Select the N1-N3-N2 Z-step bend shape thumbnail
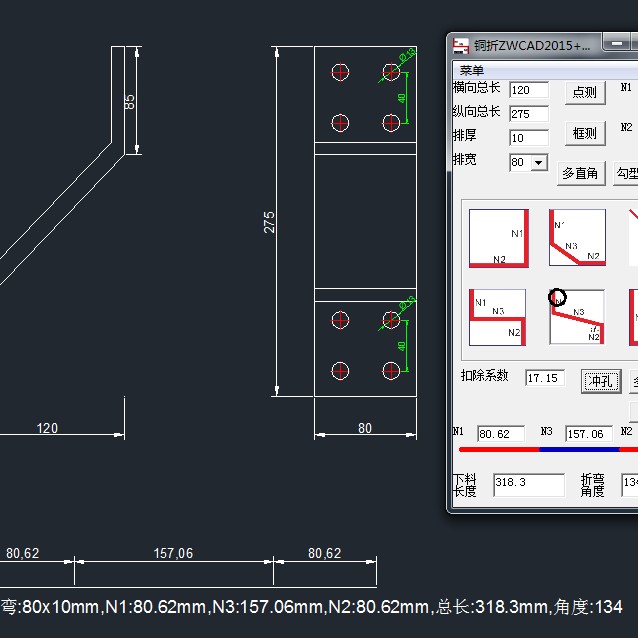This screenshot has width=638, height=638. coord(497,317)
